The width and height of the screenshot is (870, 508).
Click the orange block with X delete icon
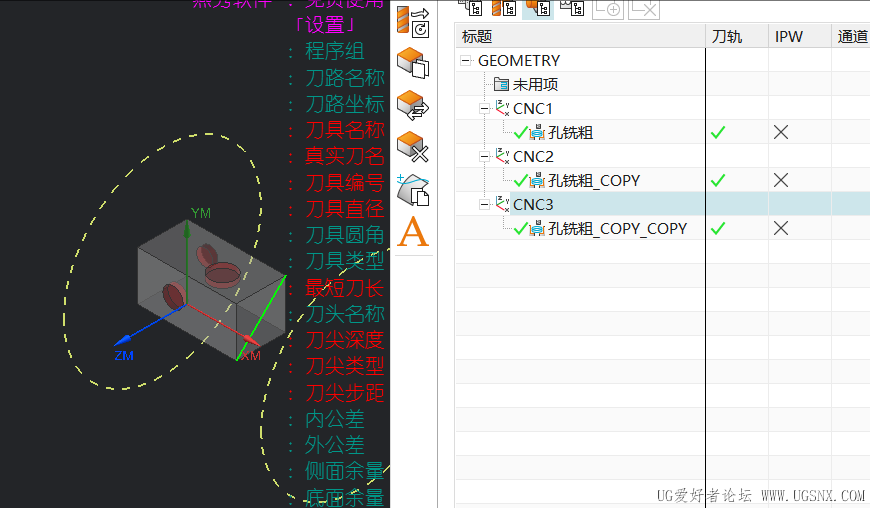tap(413, 146)
